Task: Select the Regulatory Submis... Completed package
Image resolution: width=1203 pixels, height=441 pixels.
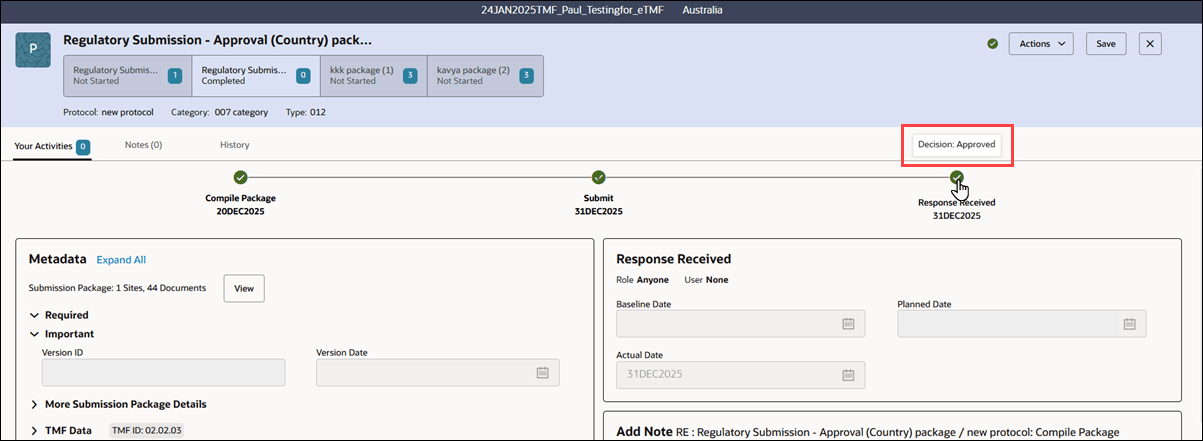Action: (255, 76)
